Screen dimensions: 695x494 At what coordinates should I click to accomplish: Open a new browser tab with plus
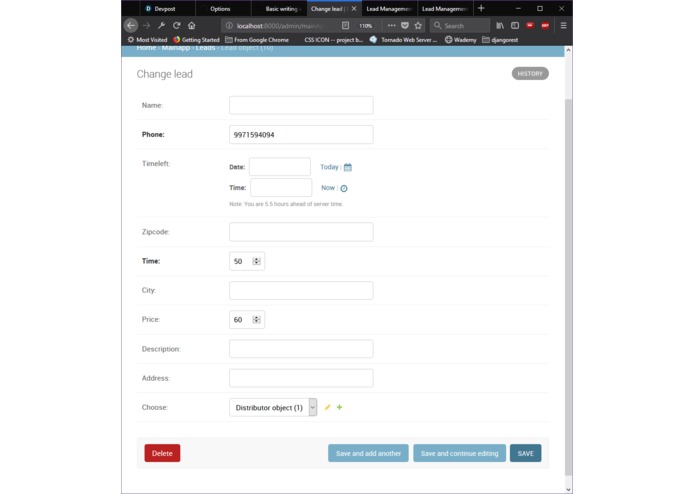point(481,8)
